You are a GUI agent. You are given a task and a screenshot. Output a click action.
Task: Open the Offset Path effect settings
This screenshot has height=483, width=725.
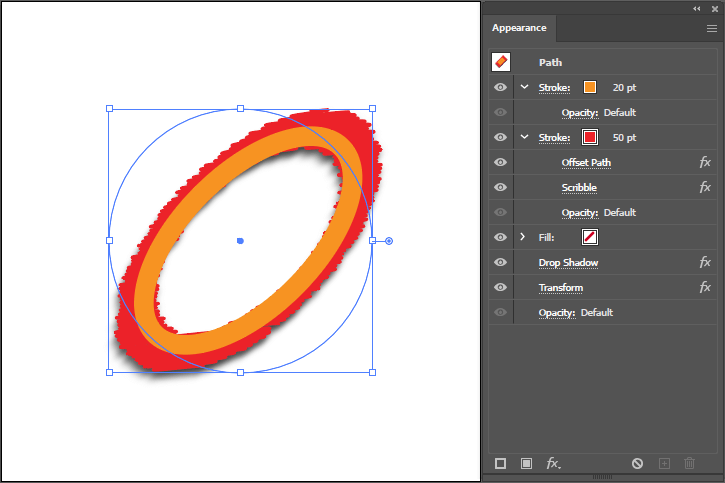pos(586,162)
